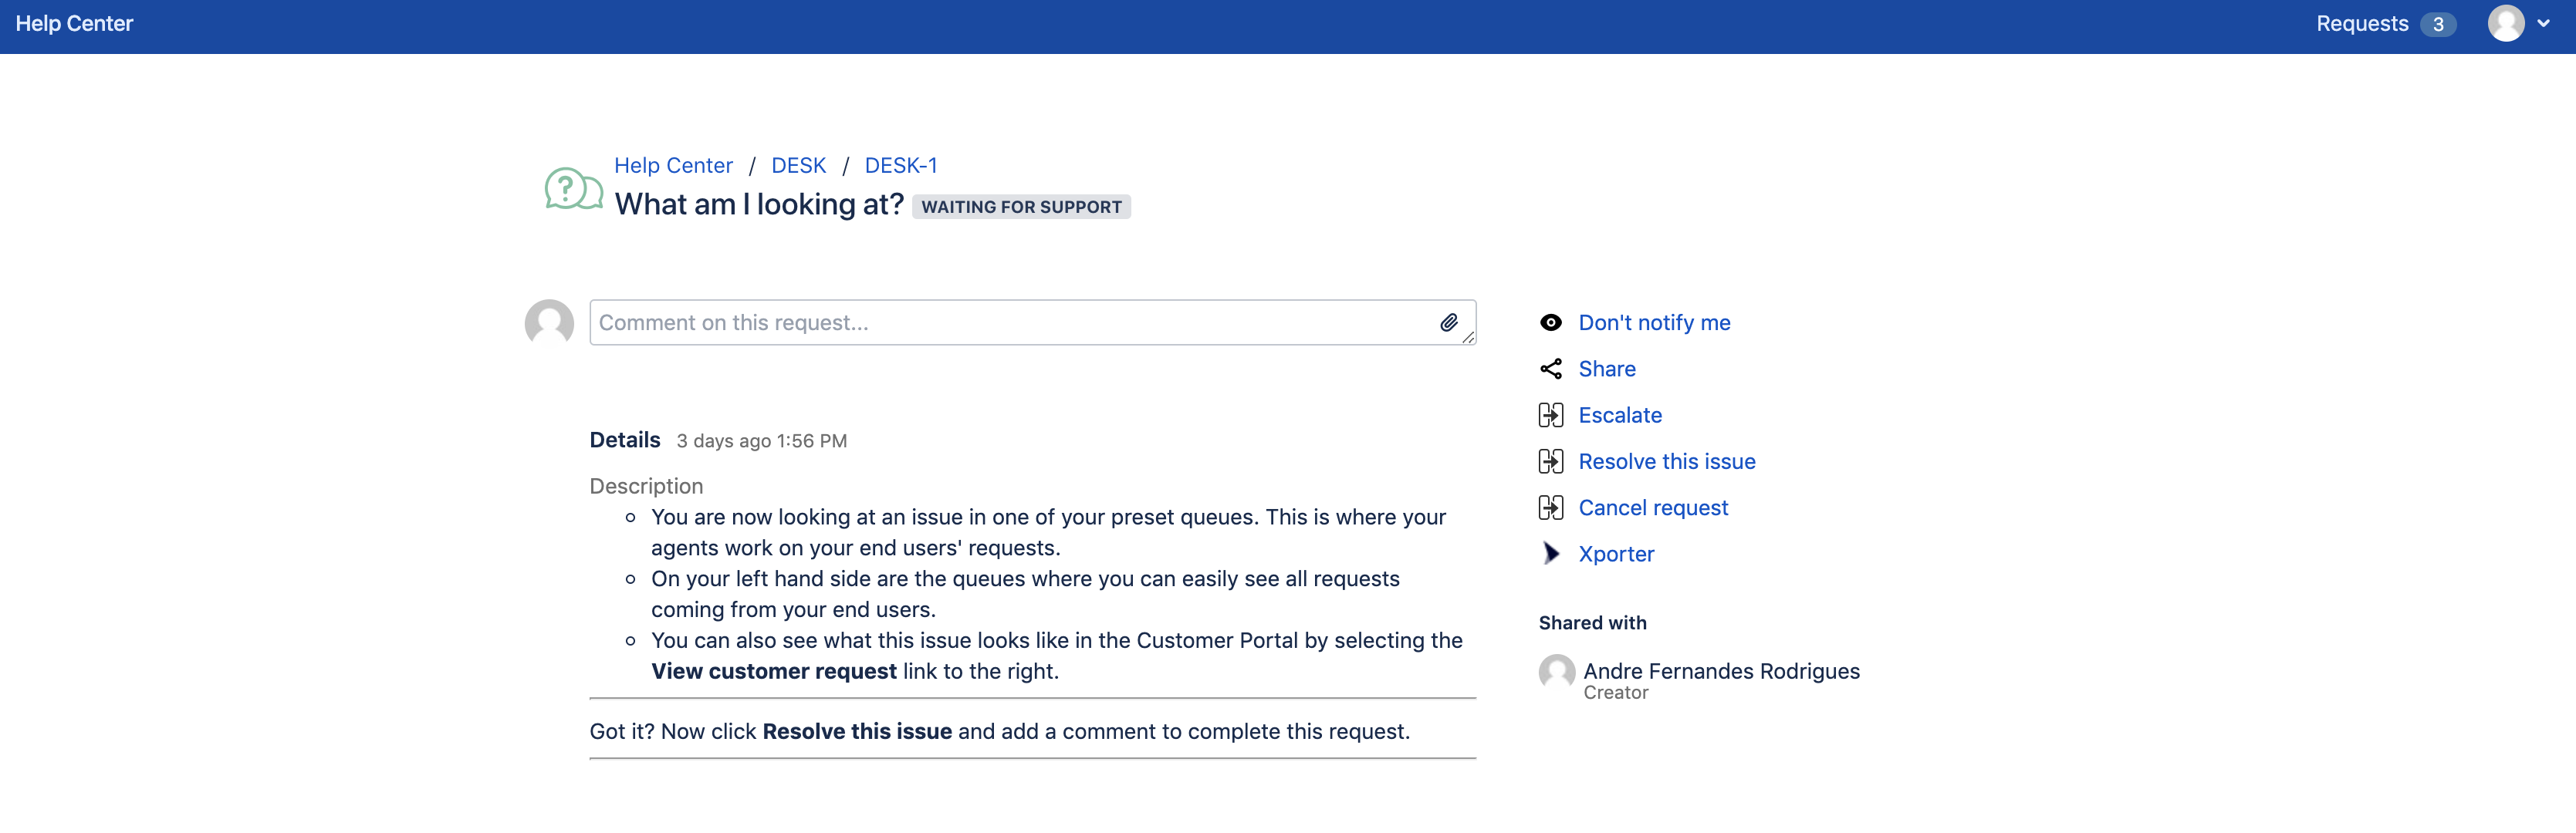Expand the profile menu chevron arrow
Image resolution: width=2576 pixels, height=833 pixels.
coord(2543,24)
